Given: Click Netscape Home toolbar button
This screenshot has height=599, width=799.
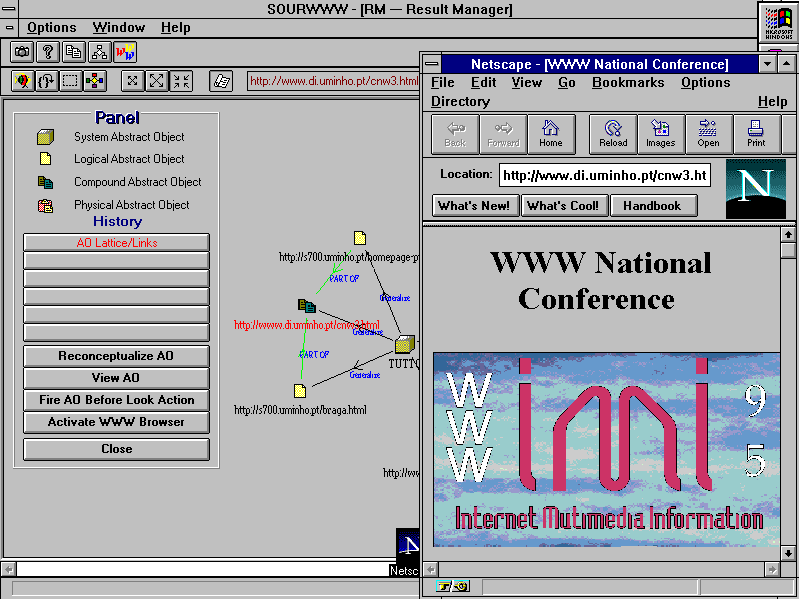Looking at the screenshot, I should 550,134.
